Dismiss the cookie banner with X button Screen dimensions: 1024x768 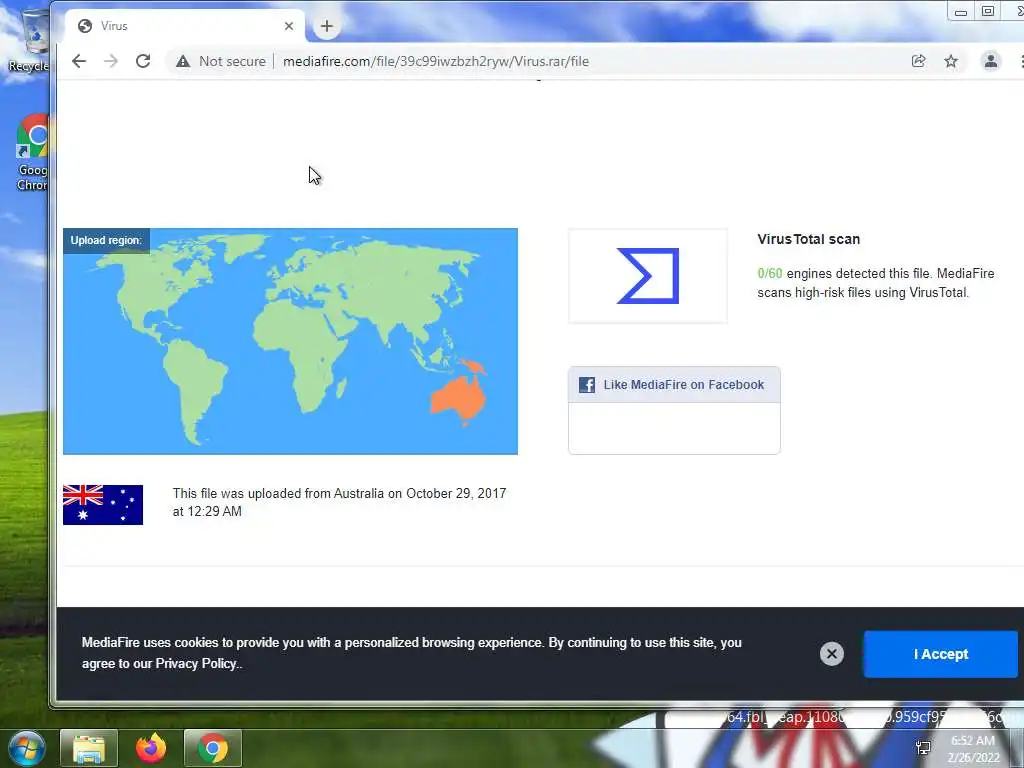click(831, 654)
